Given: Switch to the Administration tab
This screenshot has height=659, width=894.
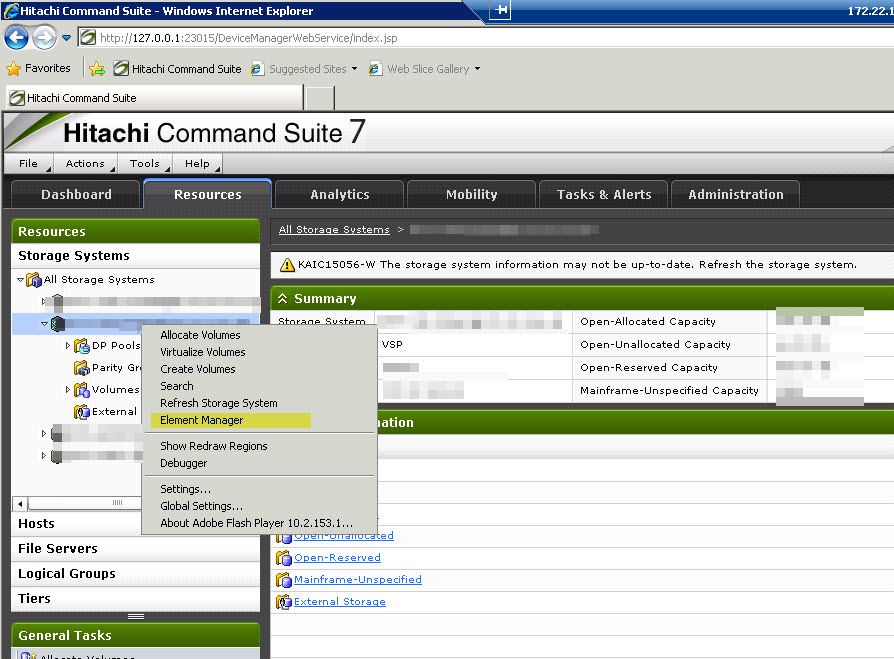Looking at the screenshot, I should (x=735, y=194).
